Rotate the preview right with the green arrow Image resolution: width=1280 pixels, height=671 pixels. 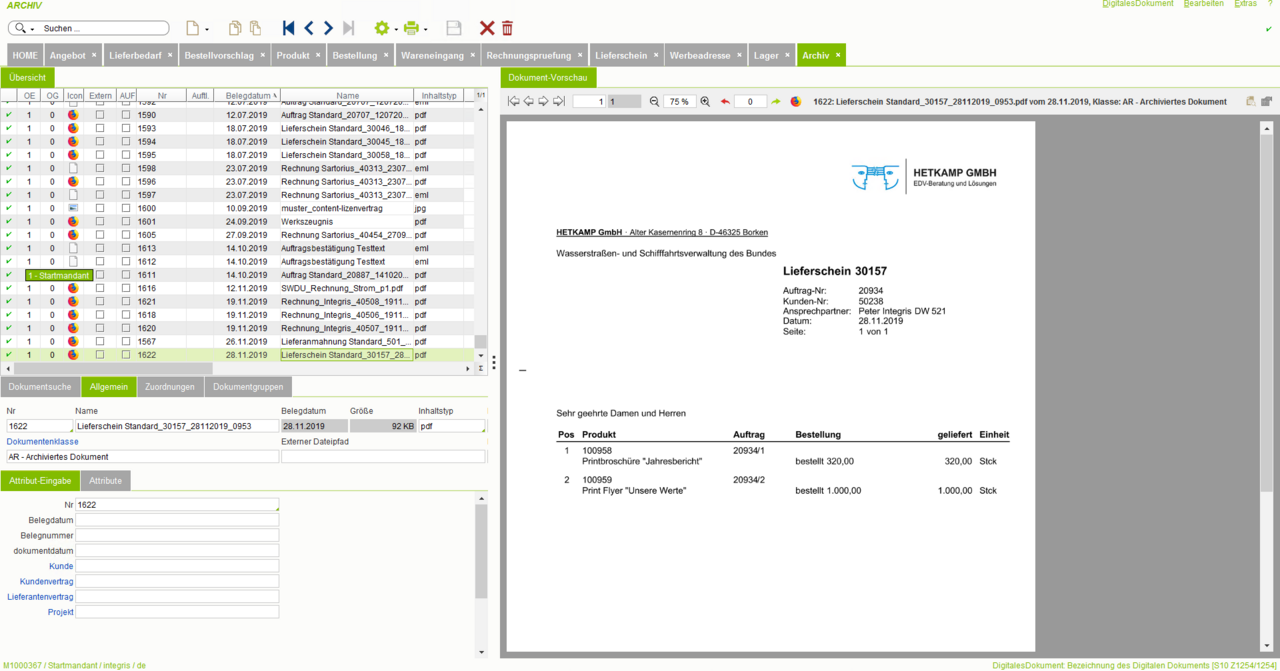775,101
